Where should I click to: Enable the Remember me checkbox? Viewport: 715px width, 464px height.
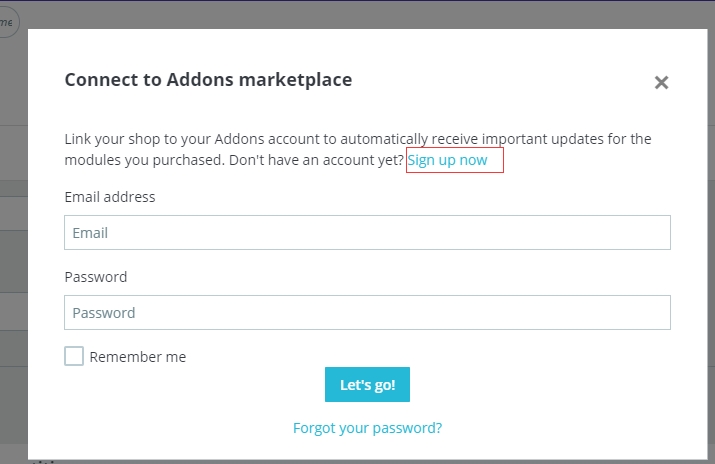click(74, 356)
